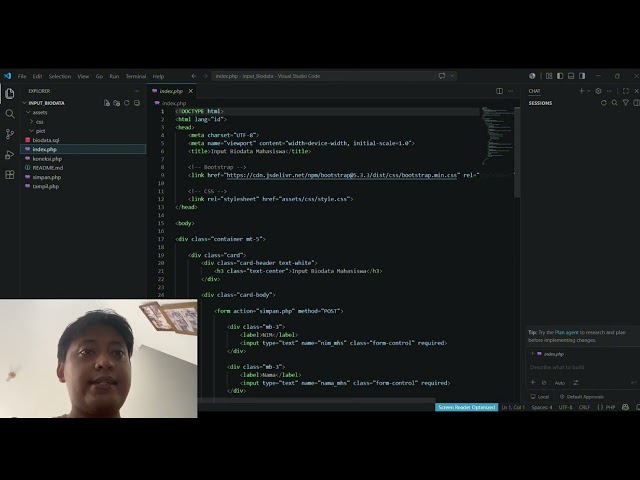Screen dimensions: 640x480
Task: Go back with the navigation arrow
Action: click(x=194, y=76)
